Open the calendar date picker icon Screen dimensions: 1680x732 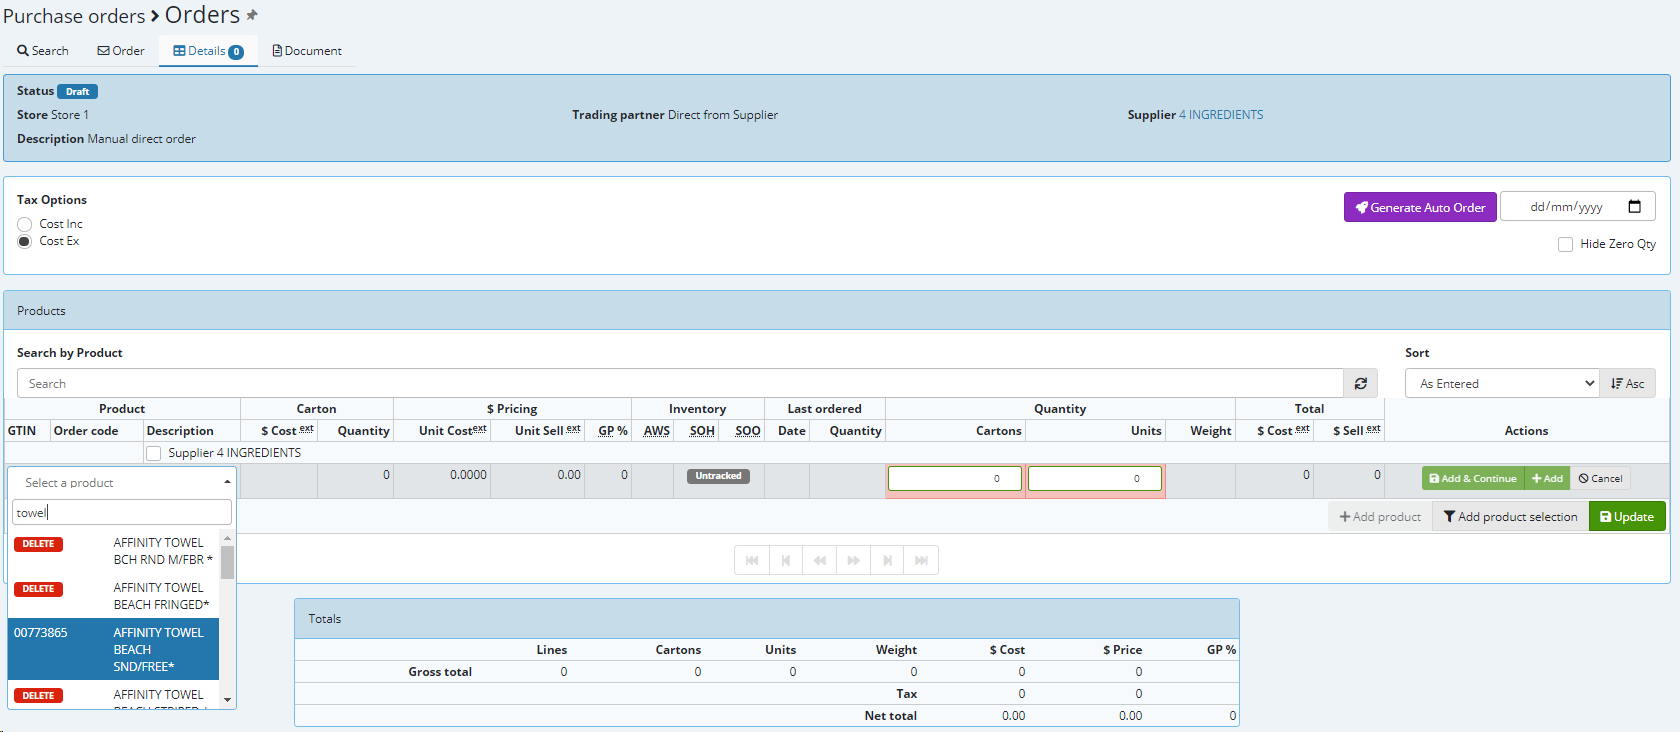[1635, 207]
